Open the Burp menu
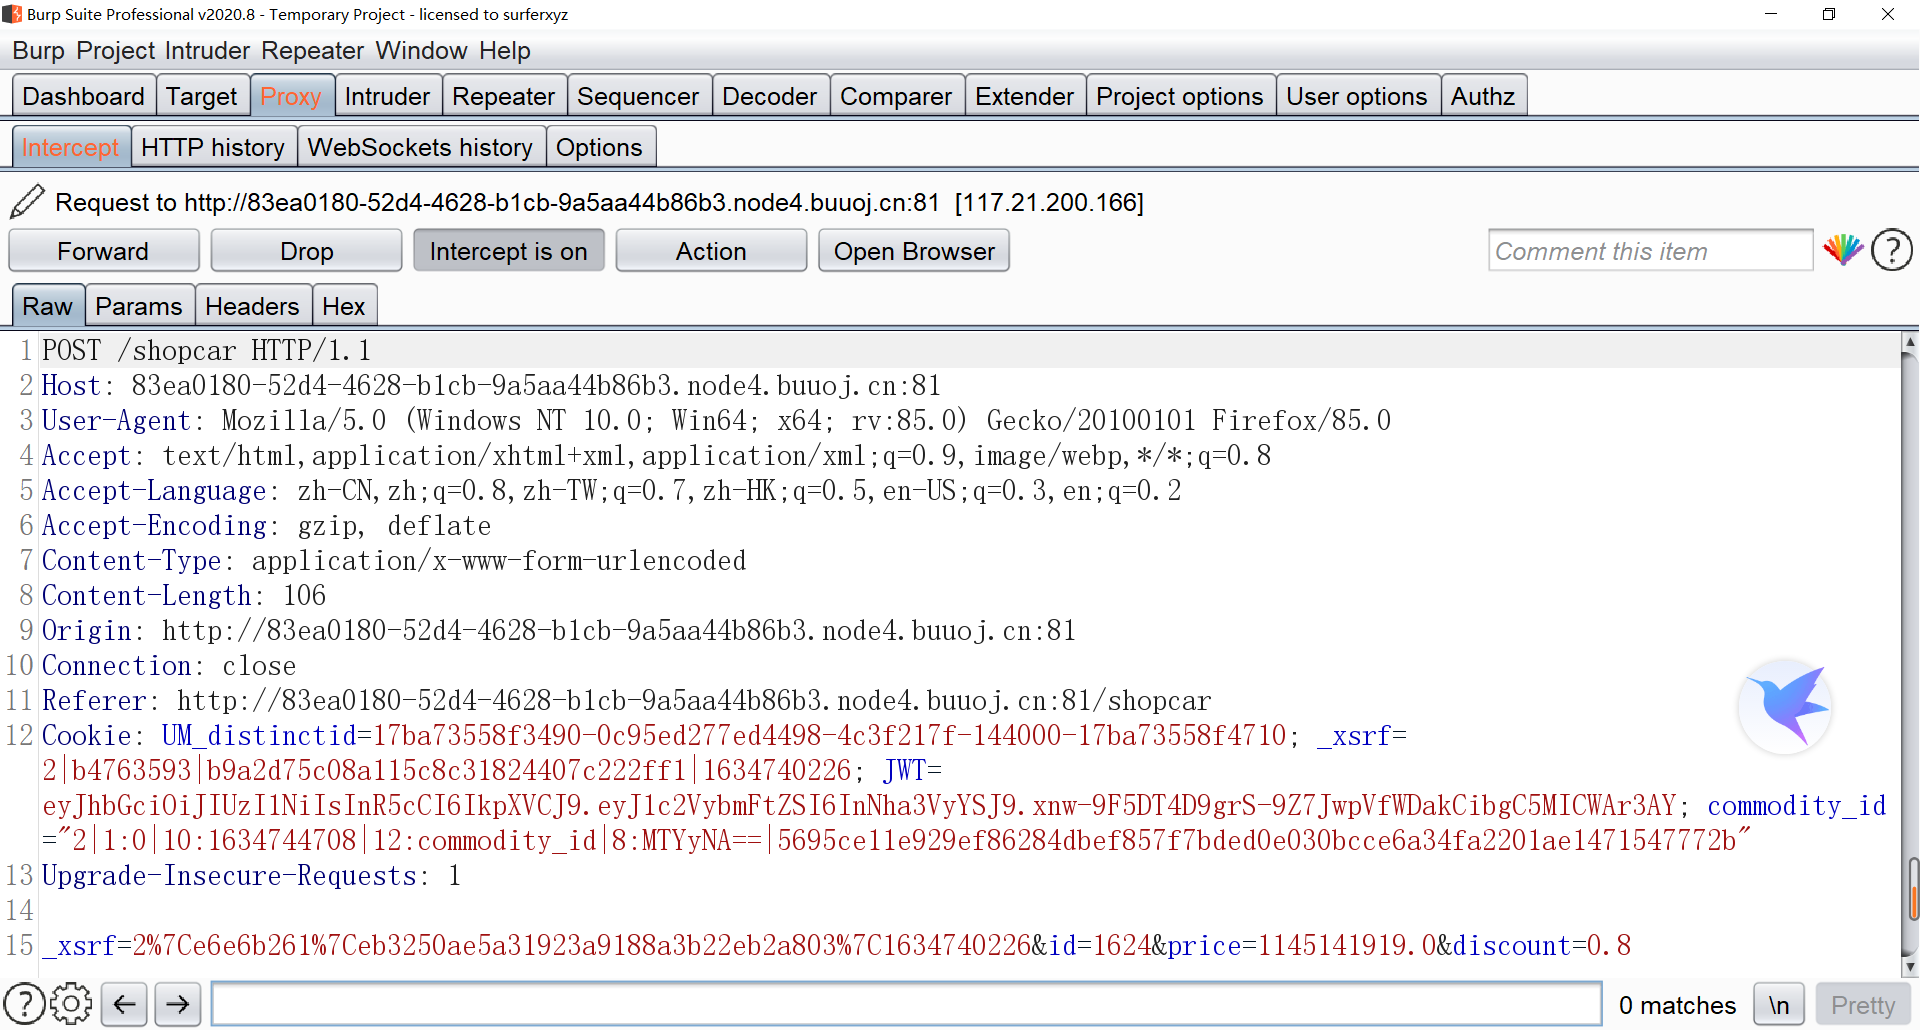The image size is (1920, 1030). click(x=38, y=51)
